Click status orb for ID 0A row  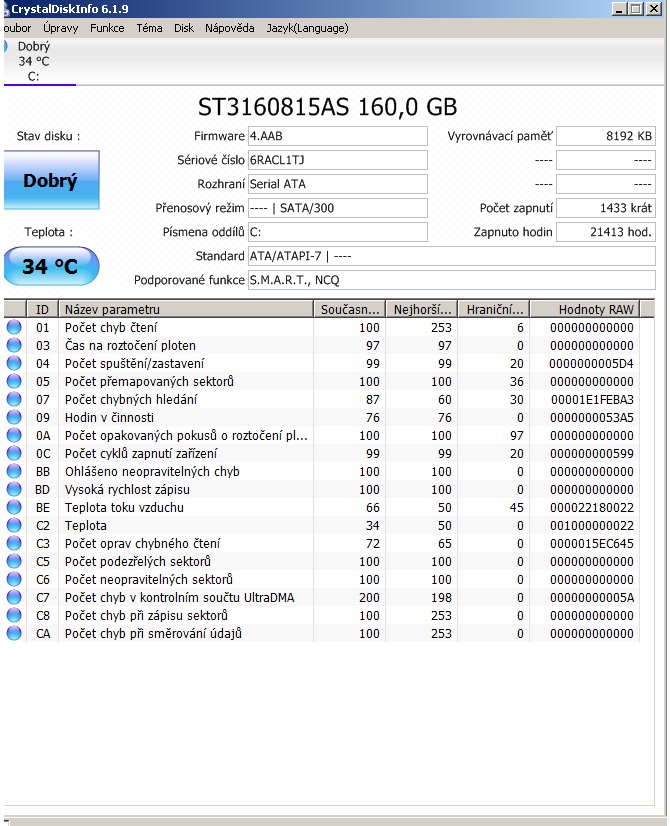coord(14,435)
